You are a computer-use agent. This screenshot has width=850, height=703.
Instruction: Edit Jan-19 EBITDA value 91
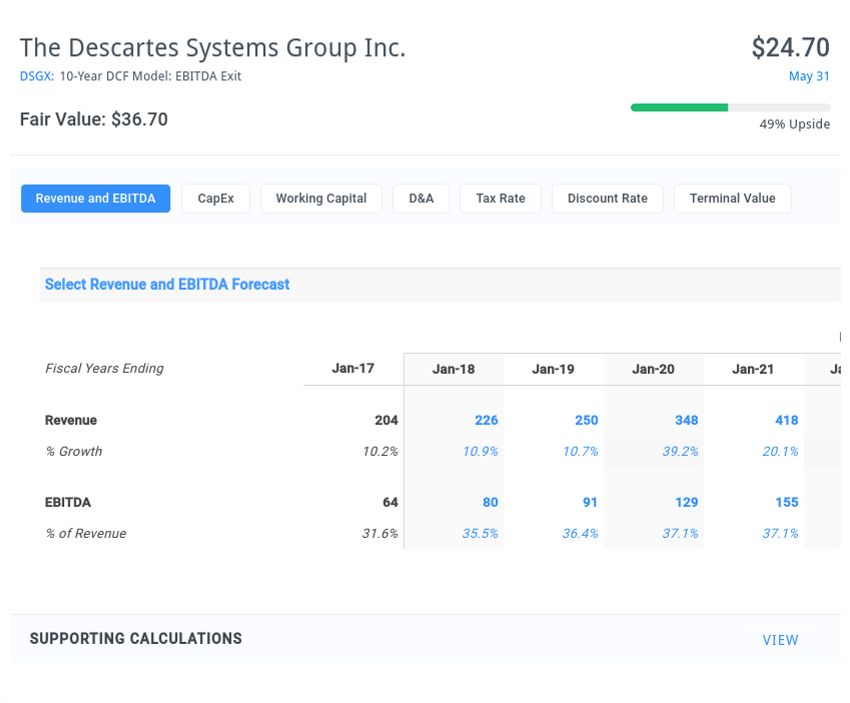pyautogui.click(x=590, y=502)
